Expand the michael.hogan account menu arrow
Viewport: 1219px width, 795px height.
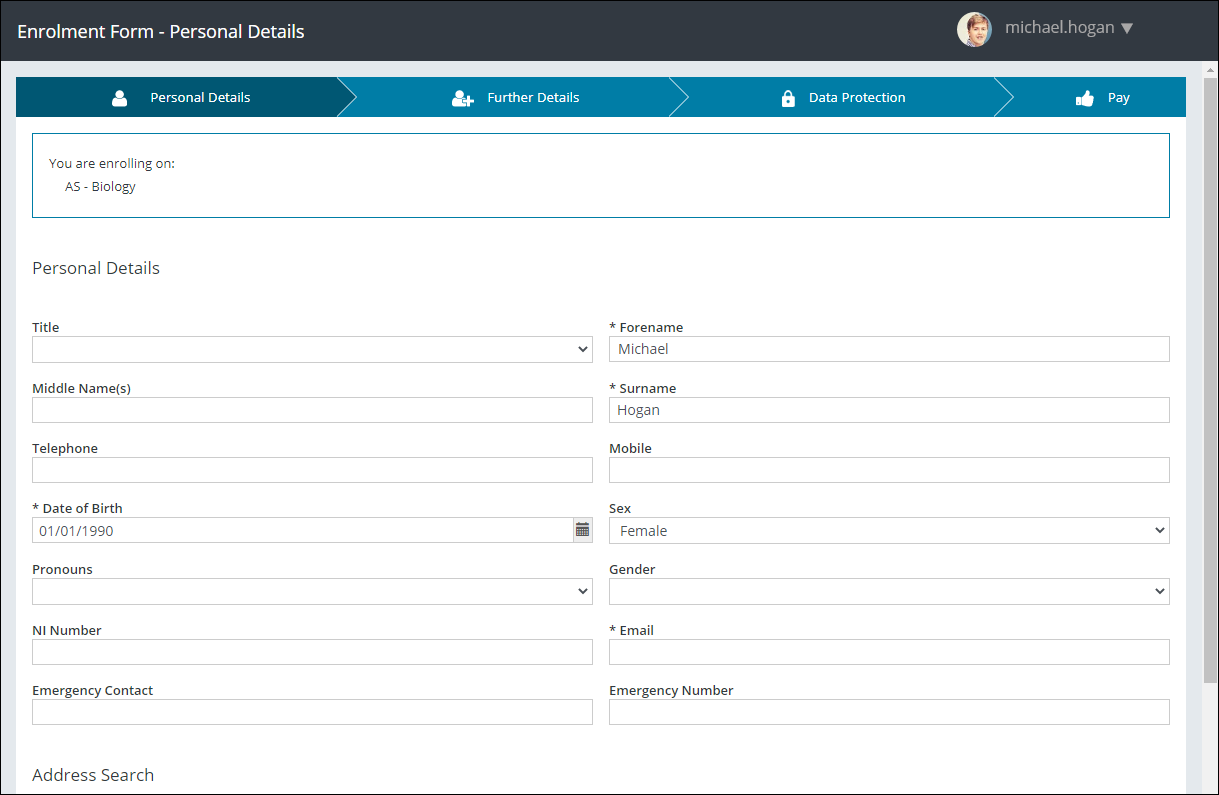1128,28
